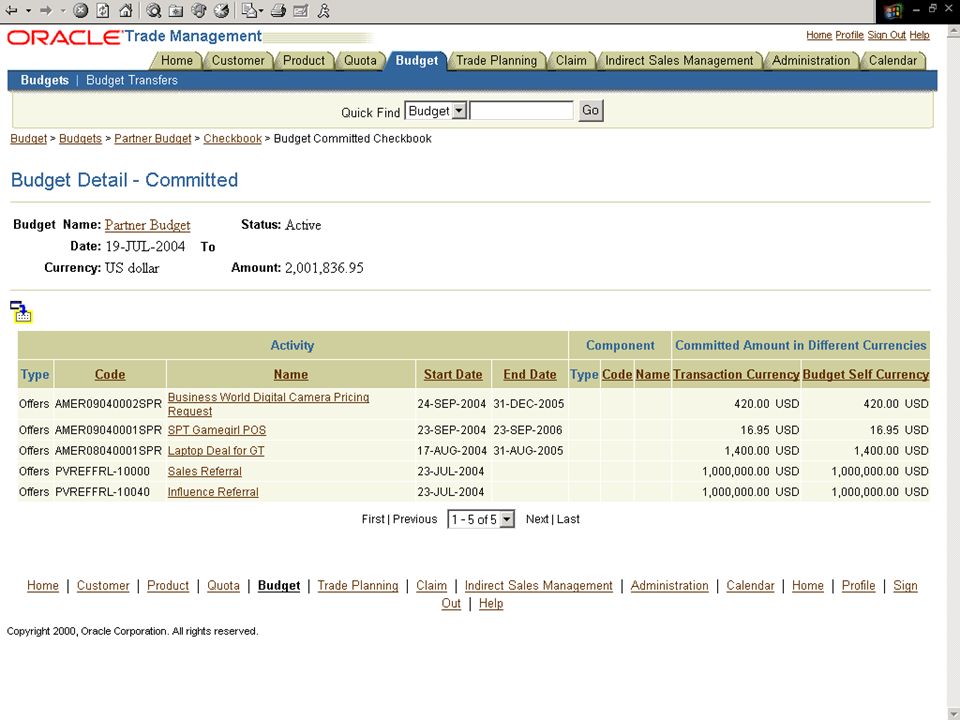This screenshot has height=720, width=960.
Task: Open the Sales Referral offer link
Action: click(204, 471)
